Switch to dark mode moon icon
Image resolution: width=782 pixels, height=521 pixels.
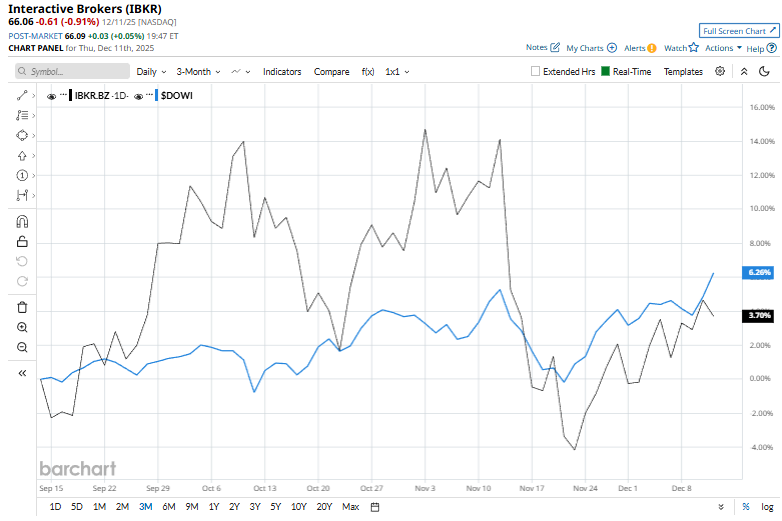[x=764, y=71]
